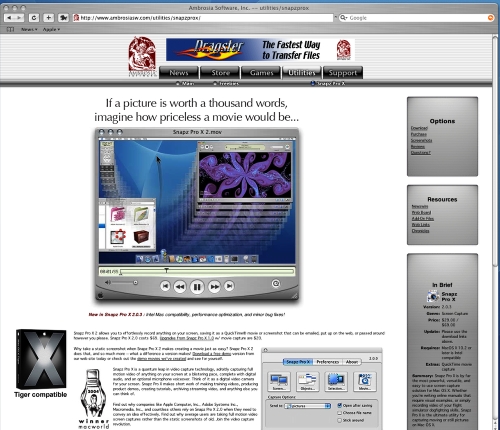Reload the page with the refresh button
This screenshot has height=430, width=500.
pos(34,18)
